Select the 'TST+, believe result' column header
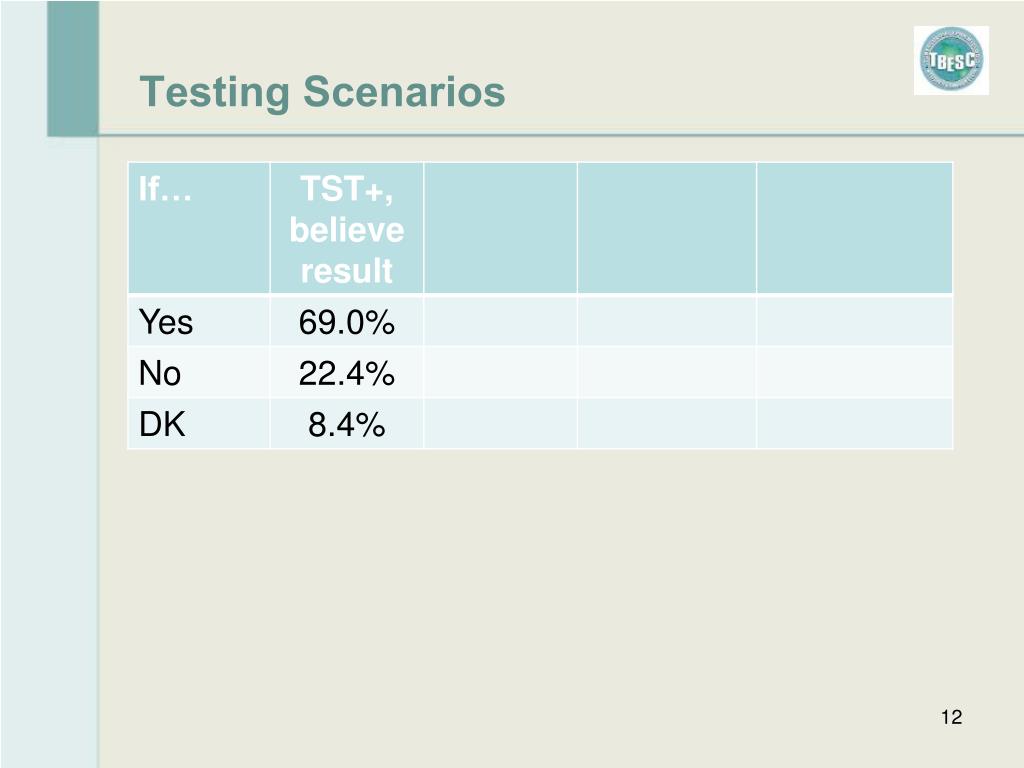Viewport: 1024px width, 768px height. [347, 228]
